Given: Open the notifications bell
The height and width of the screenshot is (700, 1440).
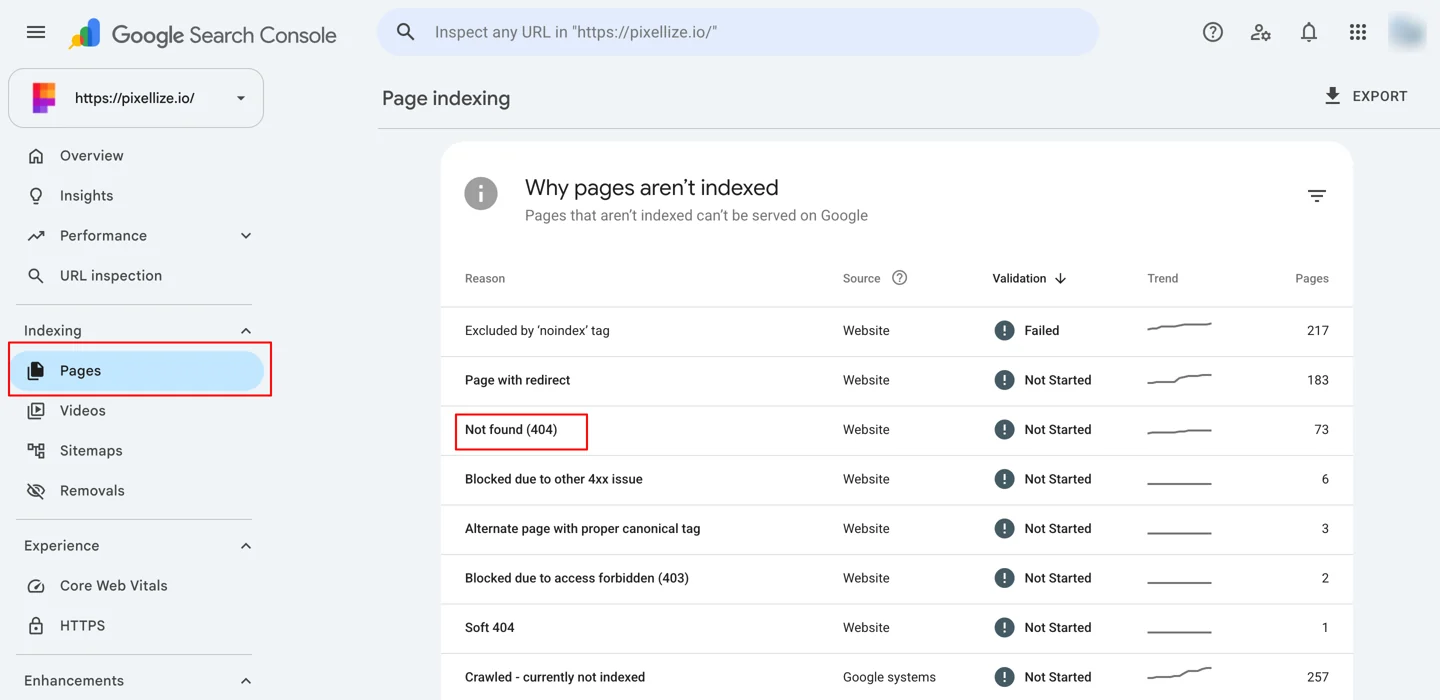Looking at the screenshot, I should click(x=1309, y=32).
